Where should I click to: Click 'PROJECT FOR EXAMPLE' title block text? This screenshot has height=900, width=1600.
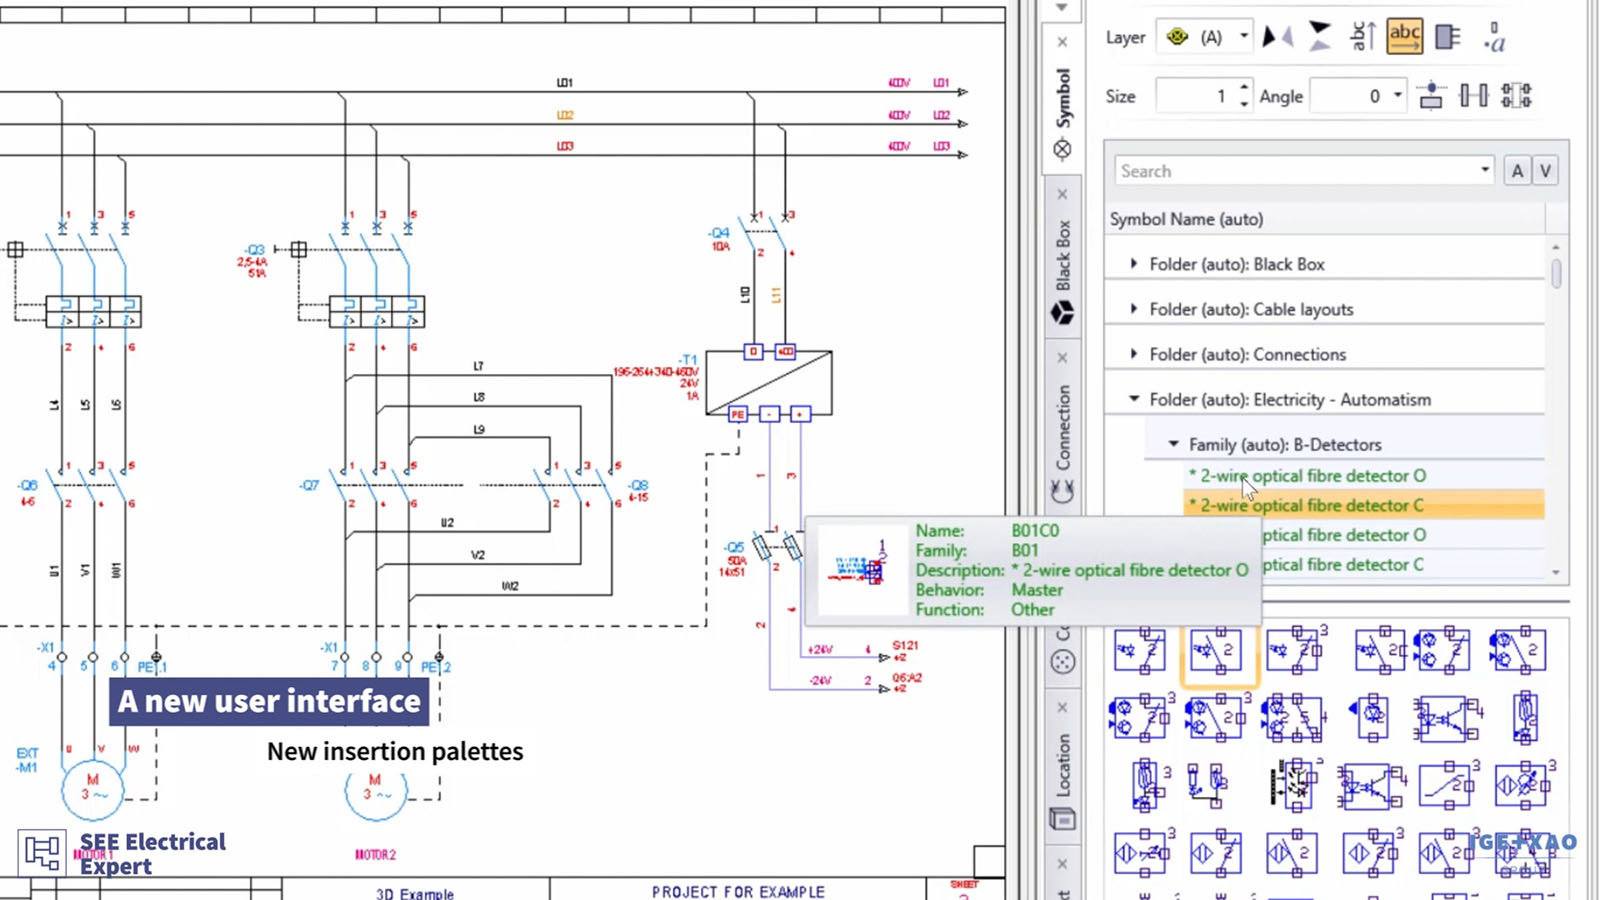pyautogui.click(x=738, y=891)
